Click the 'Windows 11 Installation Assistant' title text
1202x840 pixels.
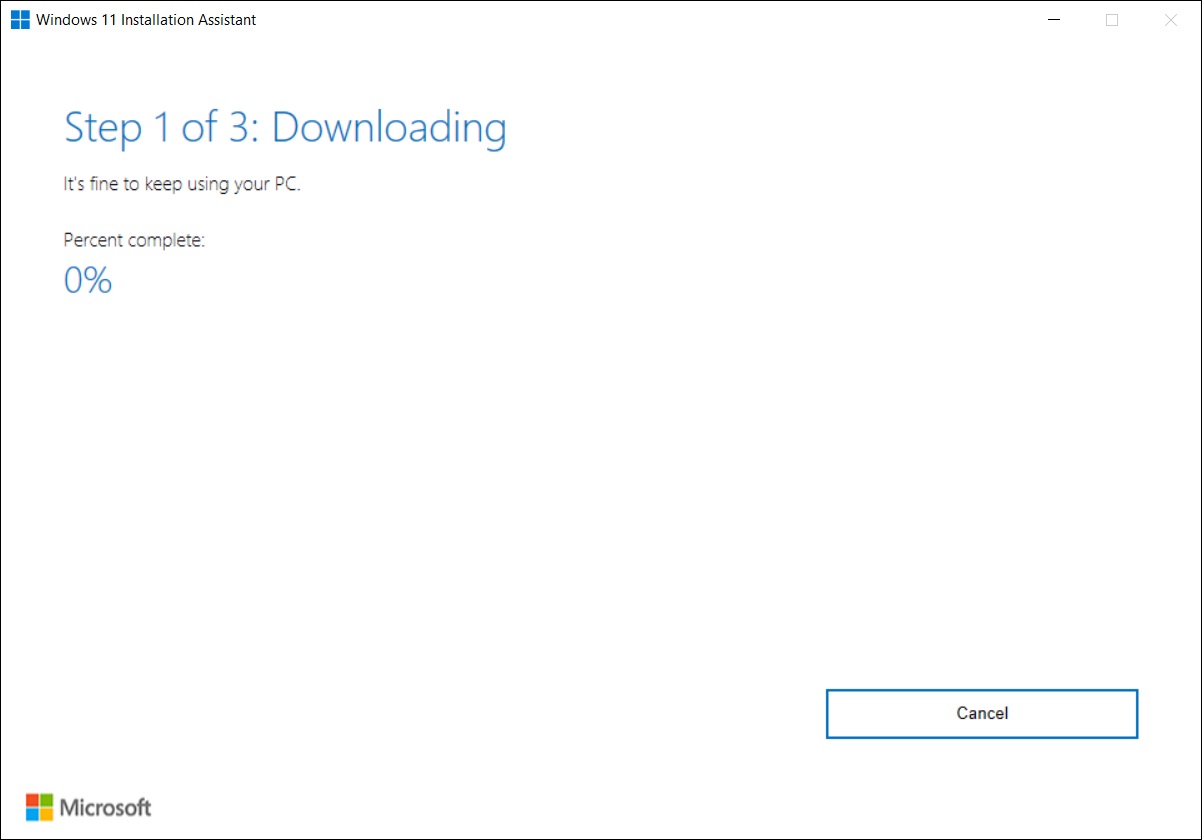146,20
